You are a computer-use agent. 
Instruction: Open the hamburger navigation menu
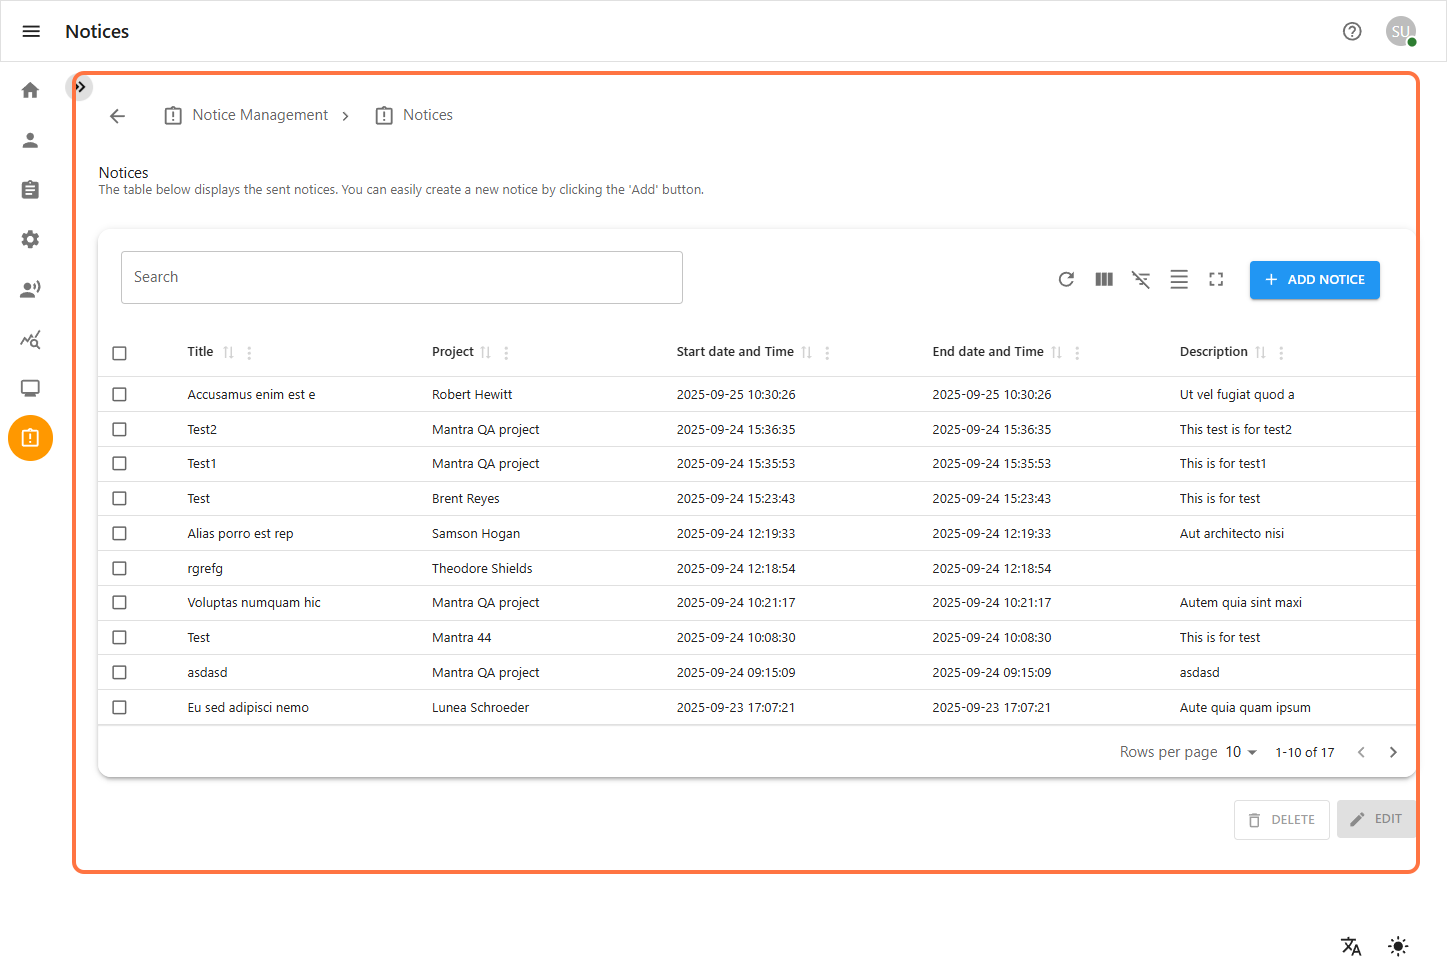(x=31, y=31)
